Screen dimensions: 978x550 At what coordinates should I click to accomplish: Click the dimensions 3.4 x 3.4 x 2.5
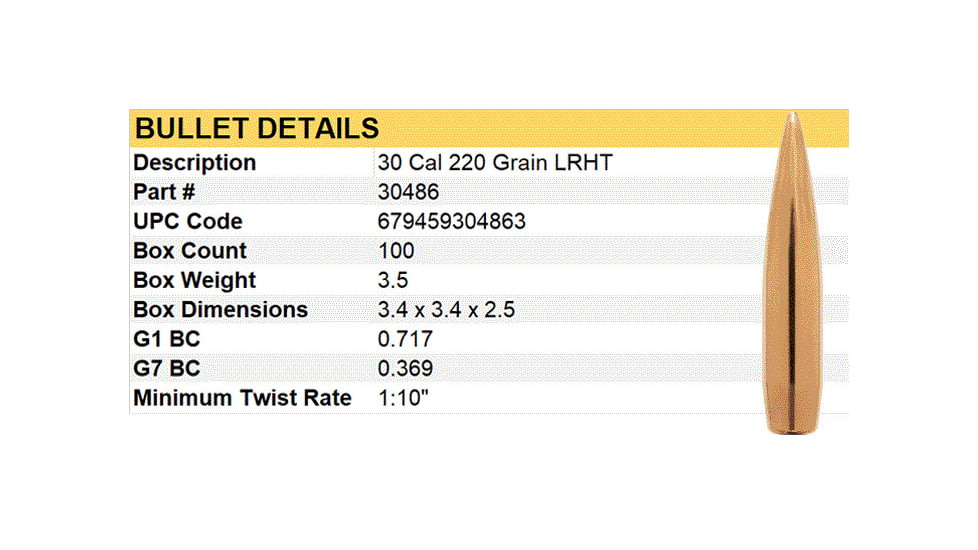pyautogui.click(x=446, y=310)
